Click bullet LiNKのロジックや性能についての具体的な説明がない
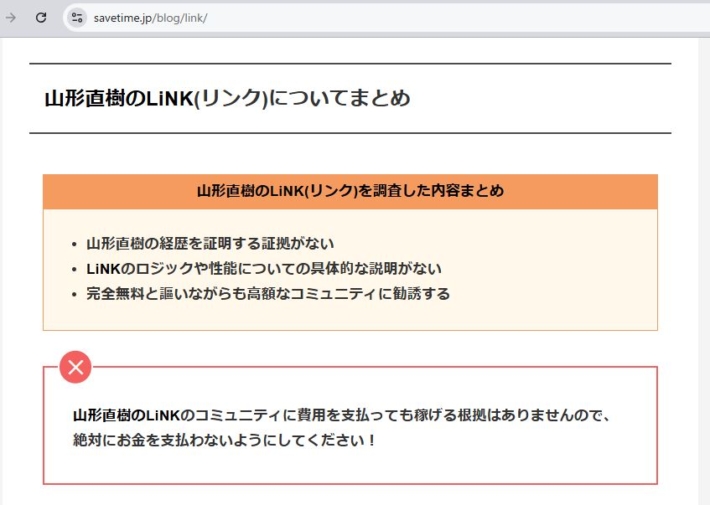This screenshot has width=710, height=505. click(264, 269)
